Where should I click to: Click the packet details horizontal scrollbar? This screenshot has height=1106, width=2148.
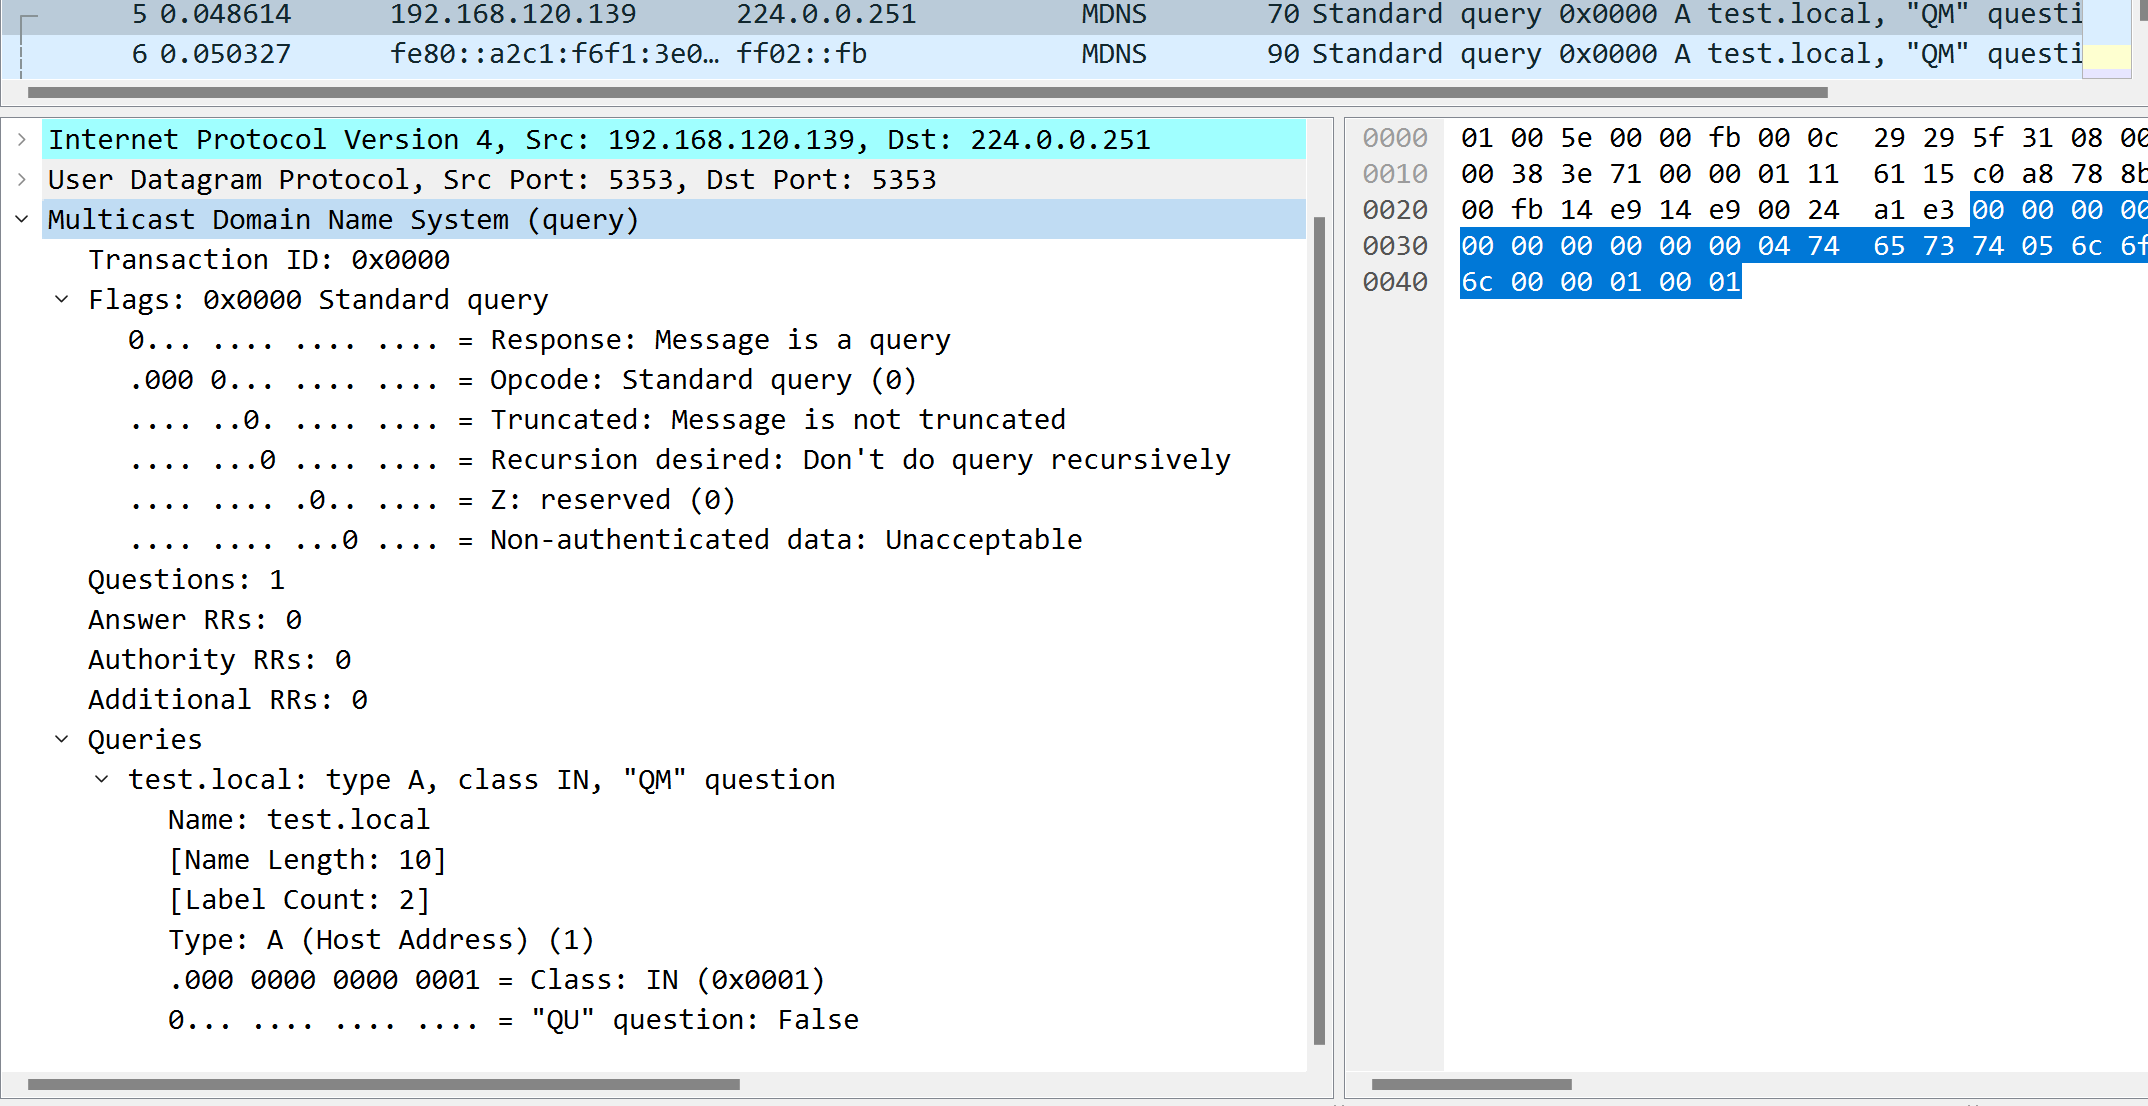[384, 1084]
